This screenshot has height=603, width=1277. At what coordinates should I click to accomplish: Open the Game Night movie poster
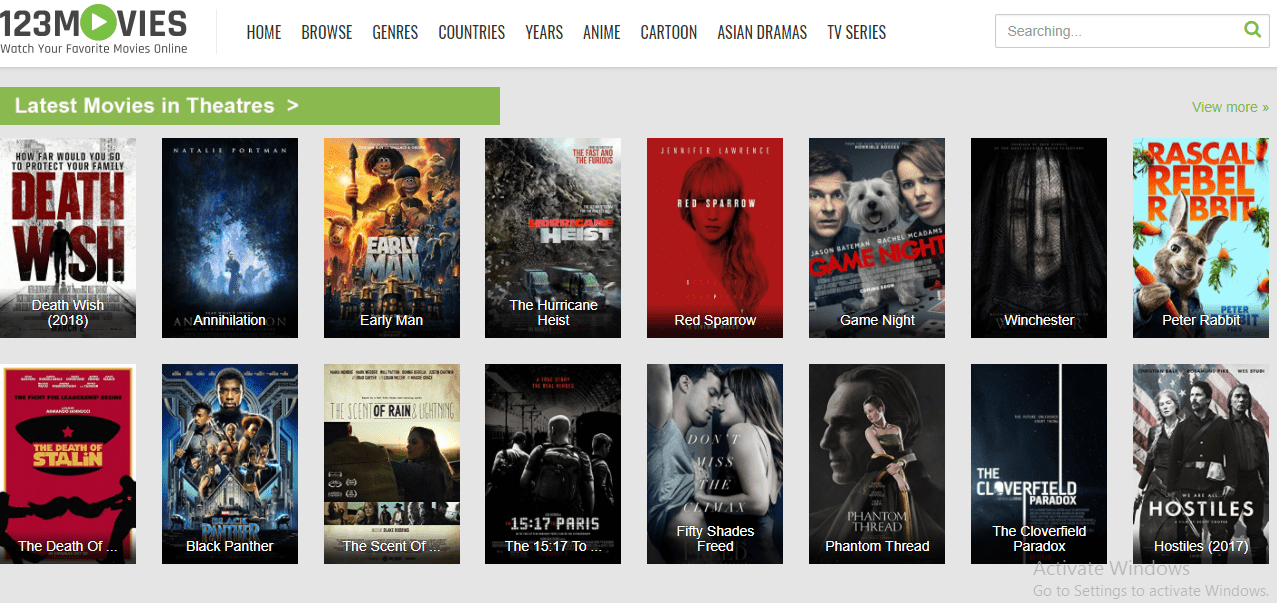coord(877,238)
